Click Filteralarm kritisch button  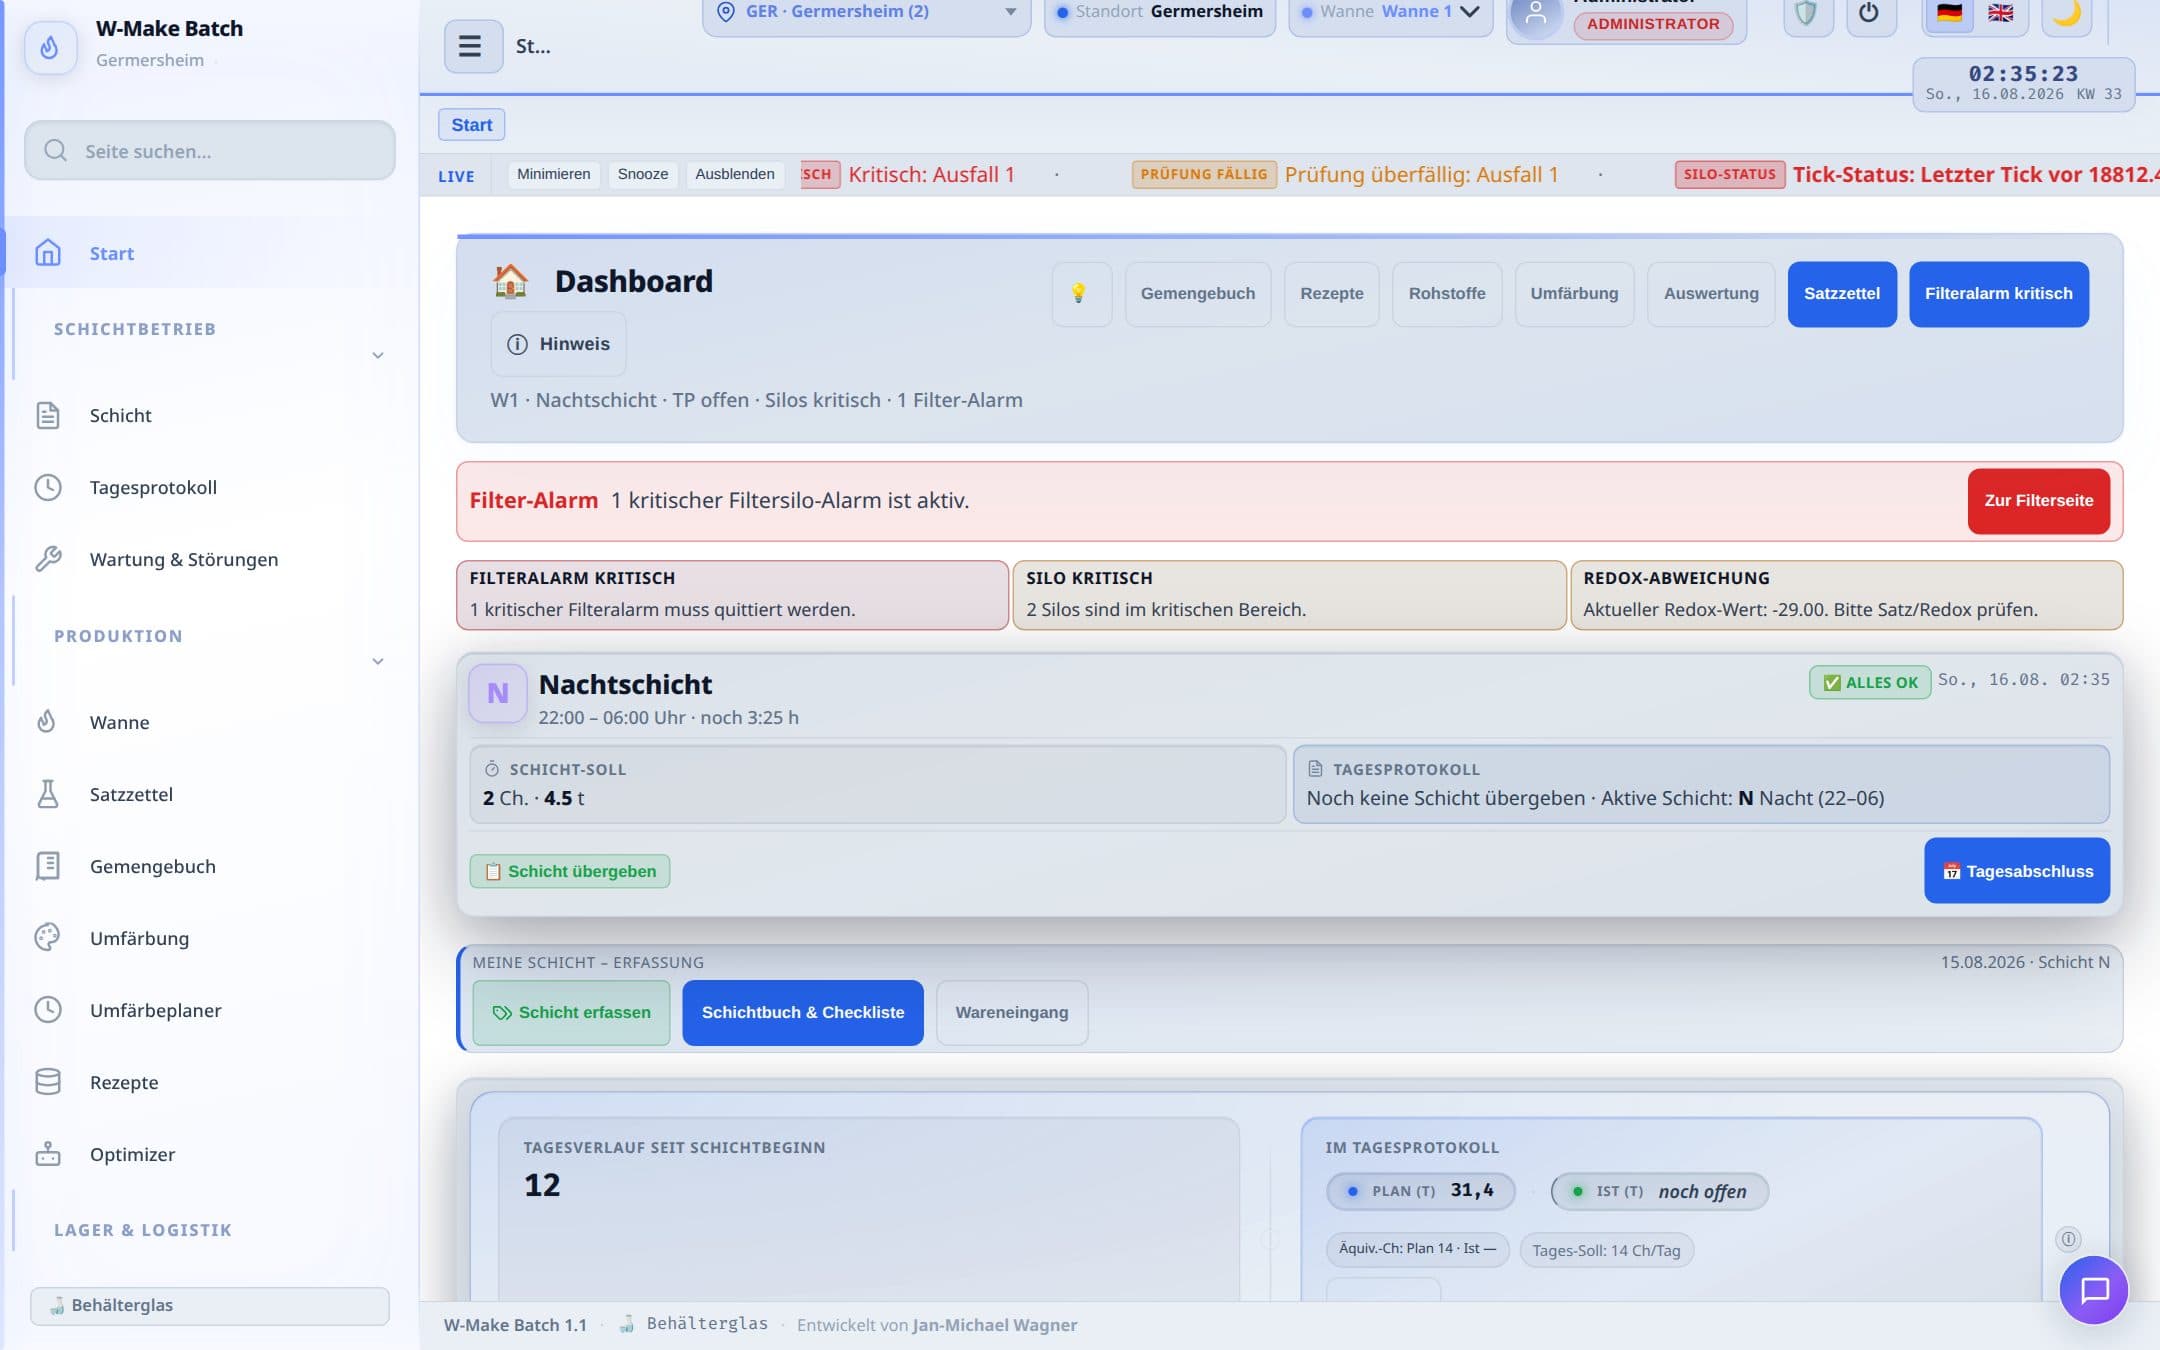click(x=1998, y=293)
